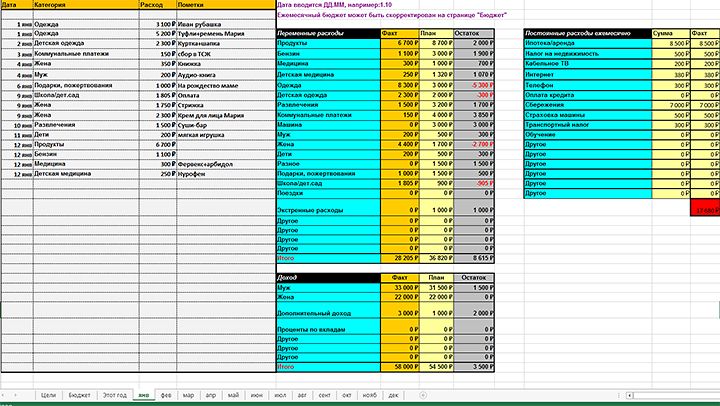Select the planned income '54 500 ₽' cell
Viewport: 720px width, 406px height.
436,367
